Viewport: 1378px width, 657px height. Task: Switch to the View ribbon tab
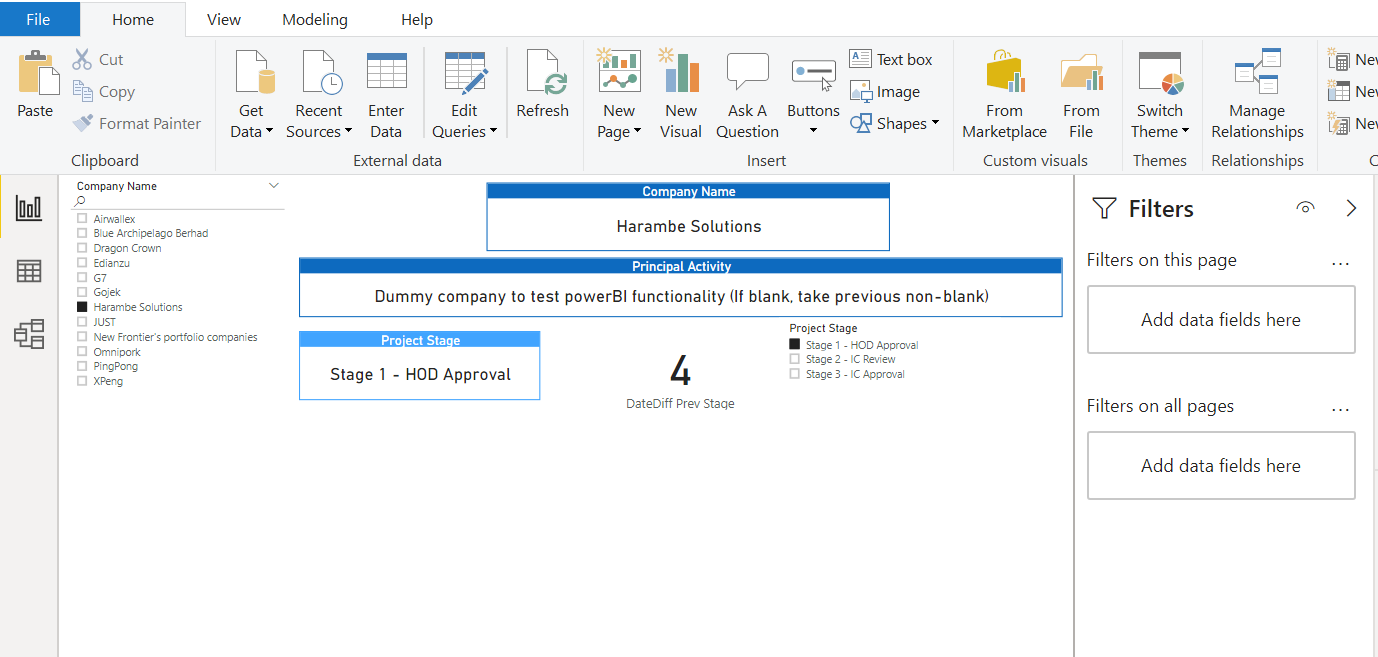click(x=224, y=19)
